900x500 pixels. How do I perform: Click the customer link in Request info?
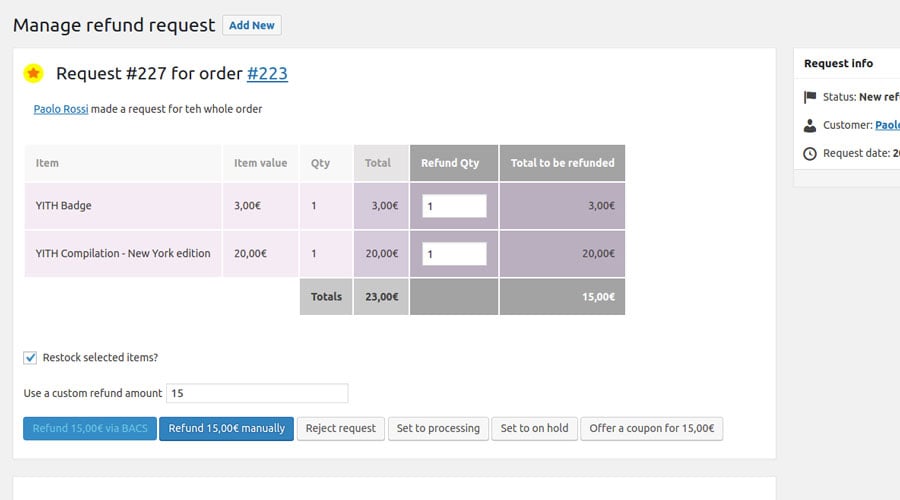click(887, 126)
